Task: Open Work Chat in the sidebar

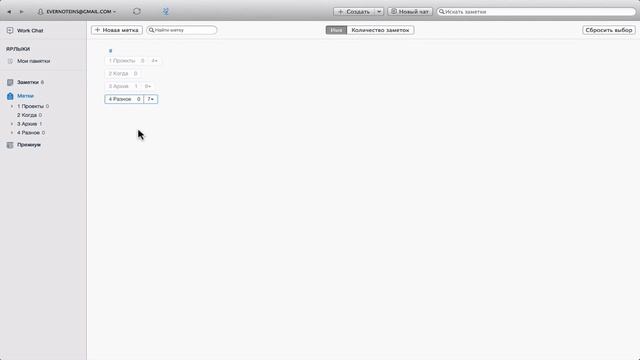Action: click(x=30, y=31)
